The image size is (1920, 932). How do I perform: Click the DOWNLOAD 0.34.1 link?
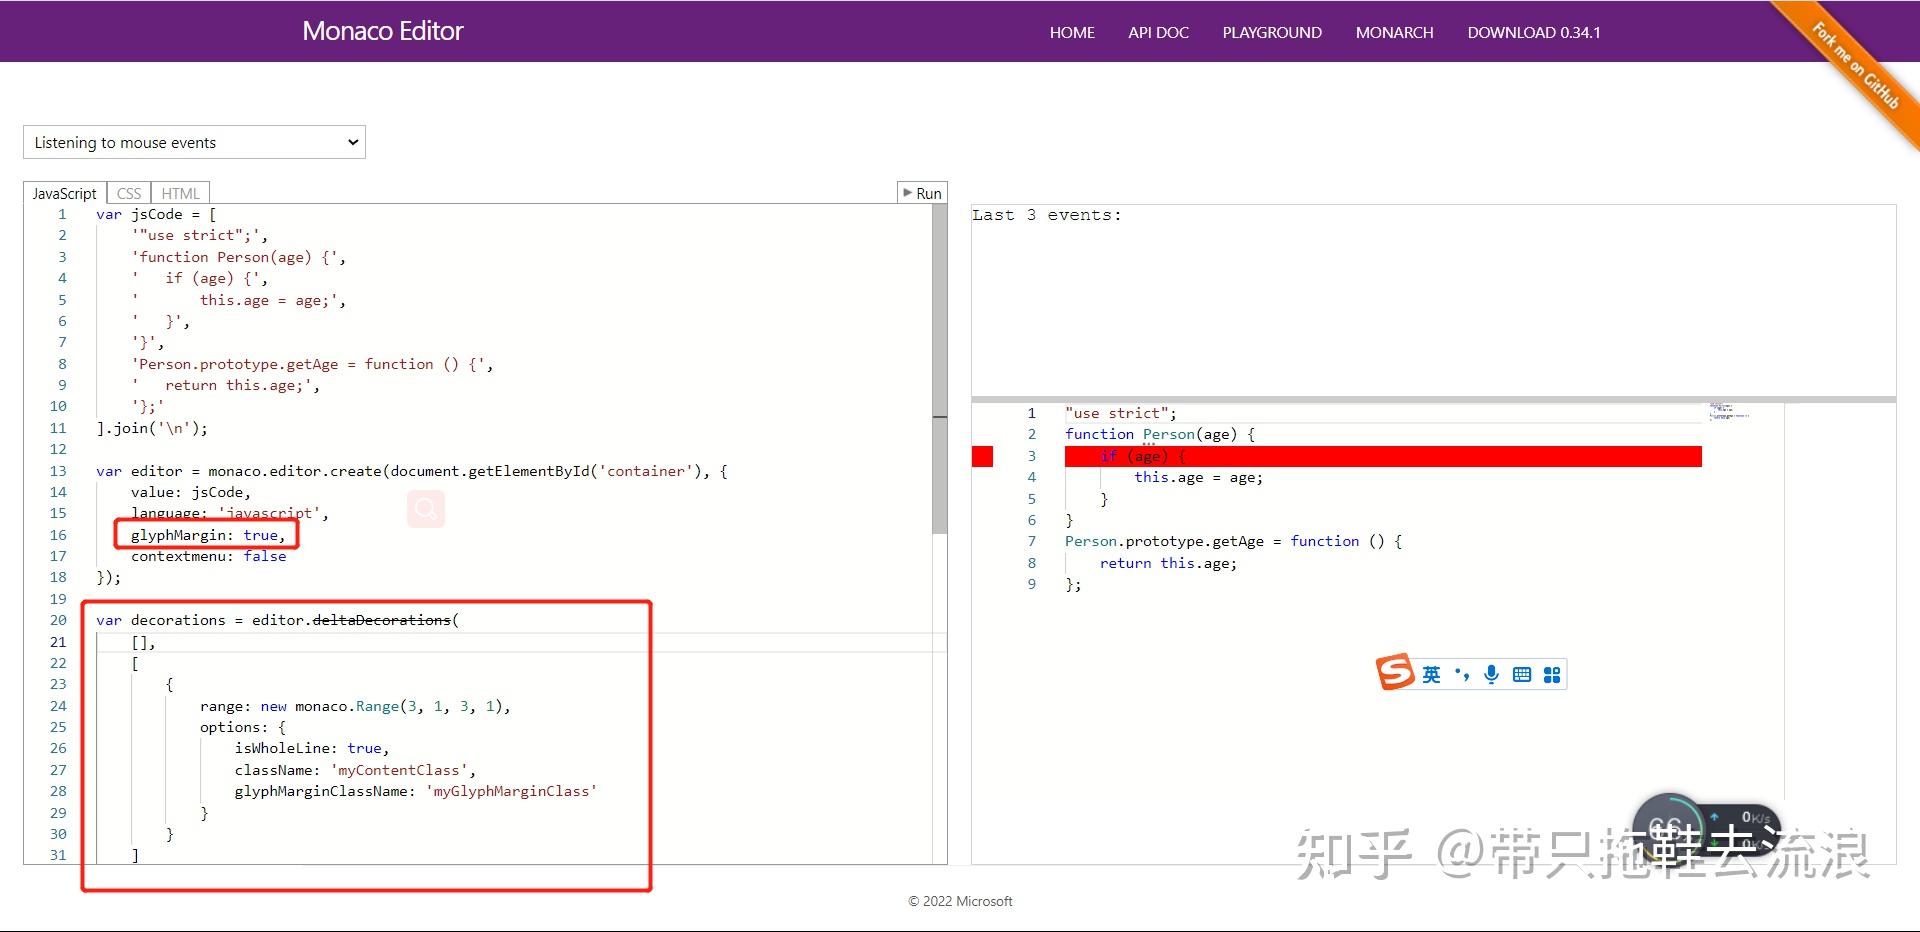1533,32
